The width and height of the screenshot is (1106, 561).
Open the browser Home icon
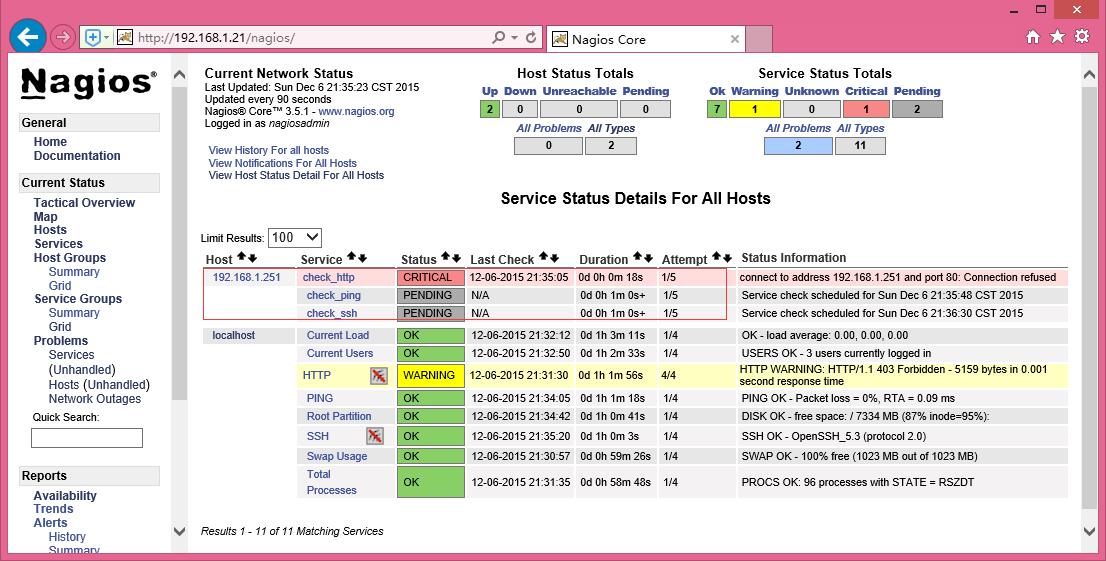pyautogui.click(x=1033, y=37)
